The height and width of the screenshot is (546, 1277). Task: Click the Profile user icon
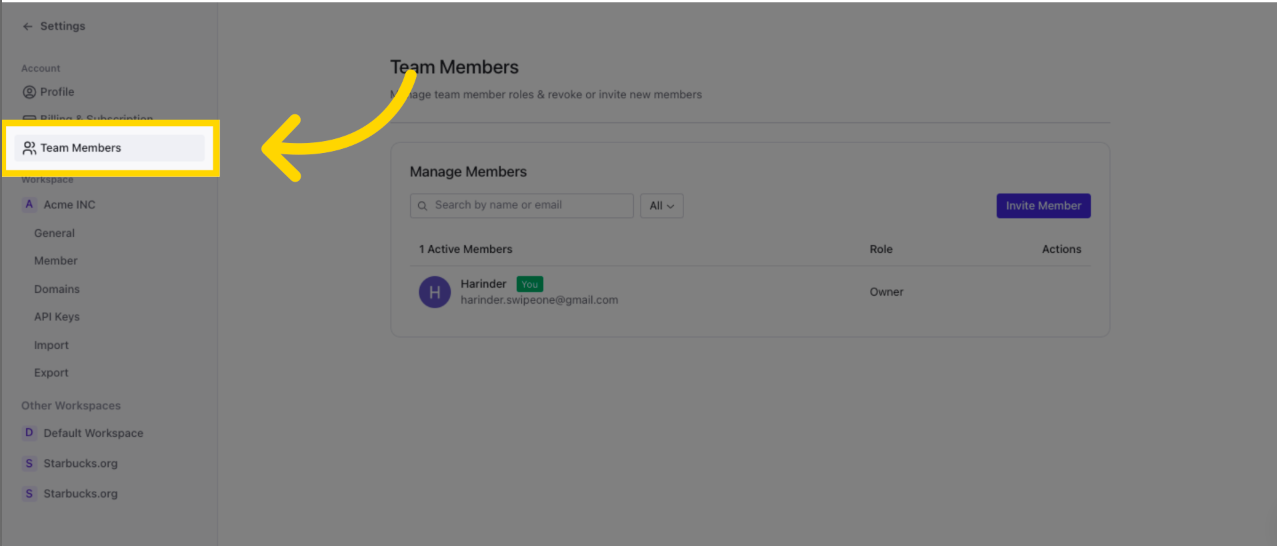(x=29, y=92)
